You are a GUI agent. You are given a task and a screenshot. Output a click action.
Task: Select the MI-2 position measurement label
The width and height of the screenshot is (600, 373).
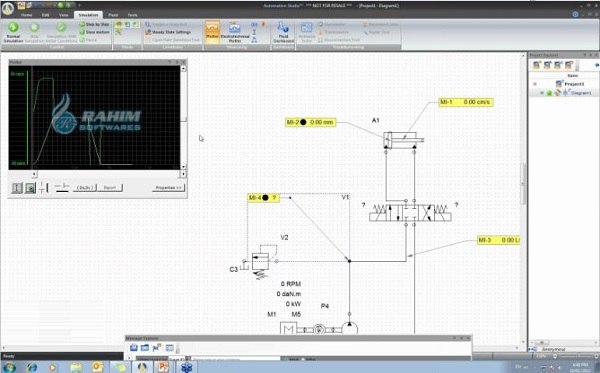[310, 122]
